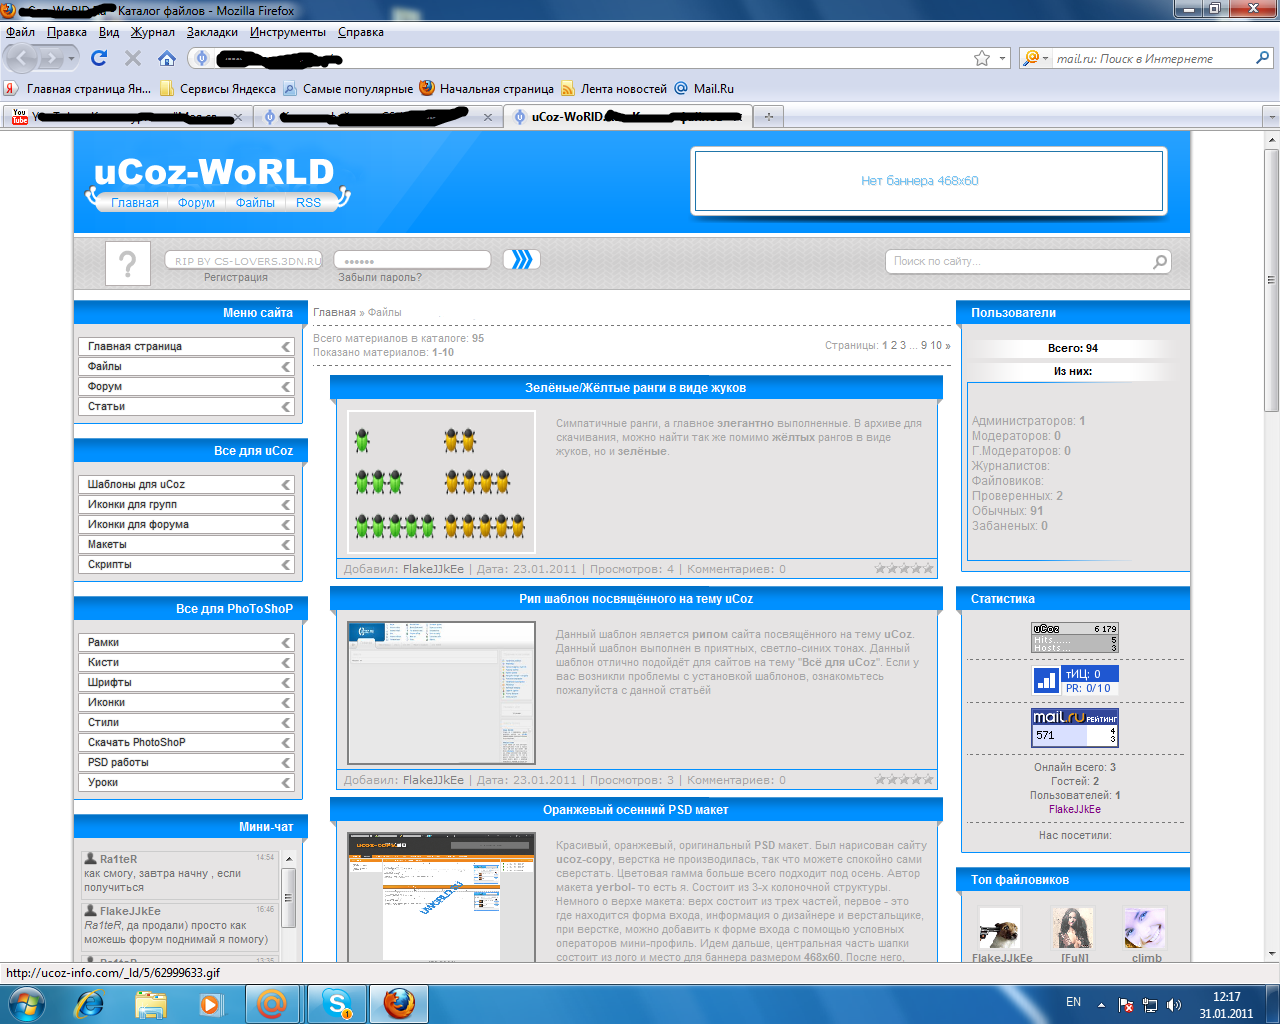Screen dimensions: 1280x1024
Task: Open the Инструменты menu
Action: (x=288, y=32)
